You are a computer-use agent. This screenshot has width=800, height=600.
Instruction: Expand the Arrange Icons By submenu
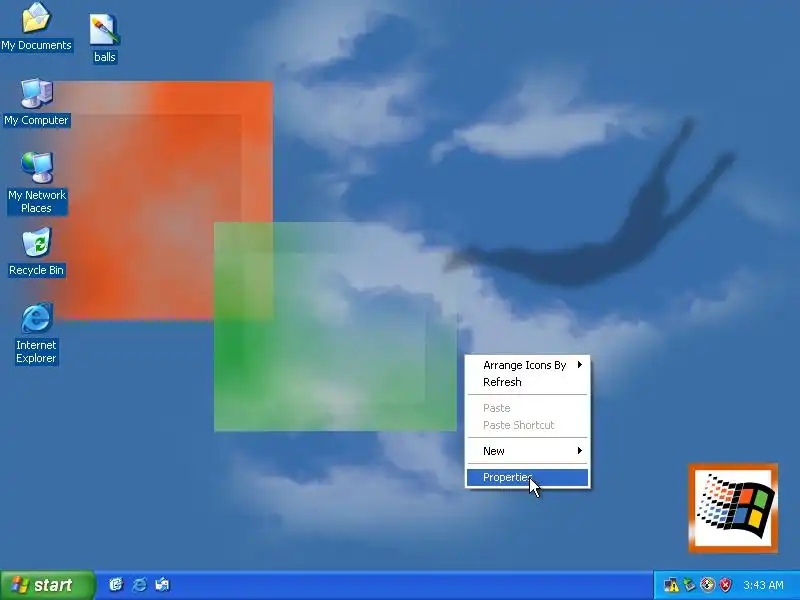(528, 365)
